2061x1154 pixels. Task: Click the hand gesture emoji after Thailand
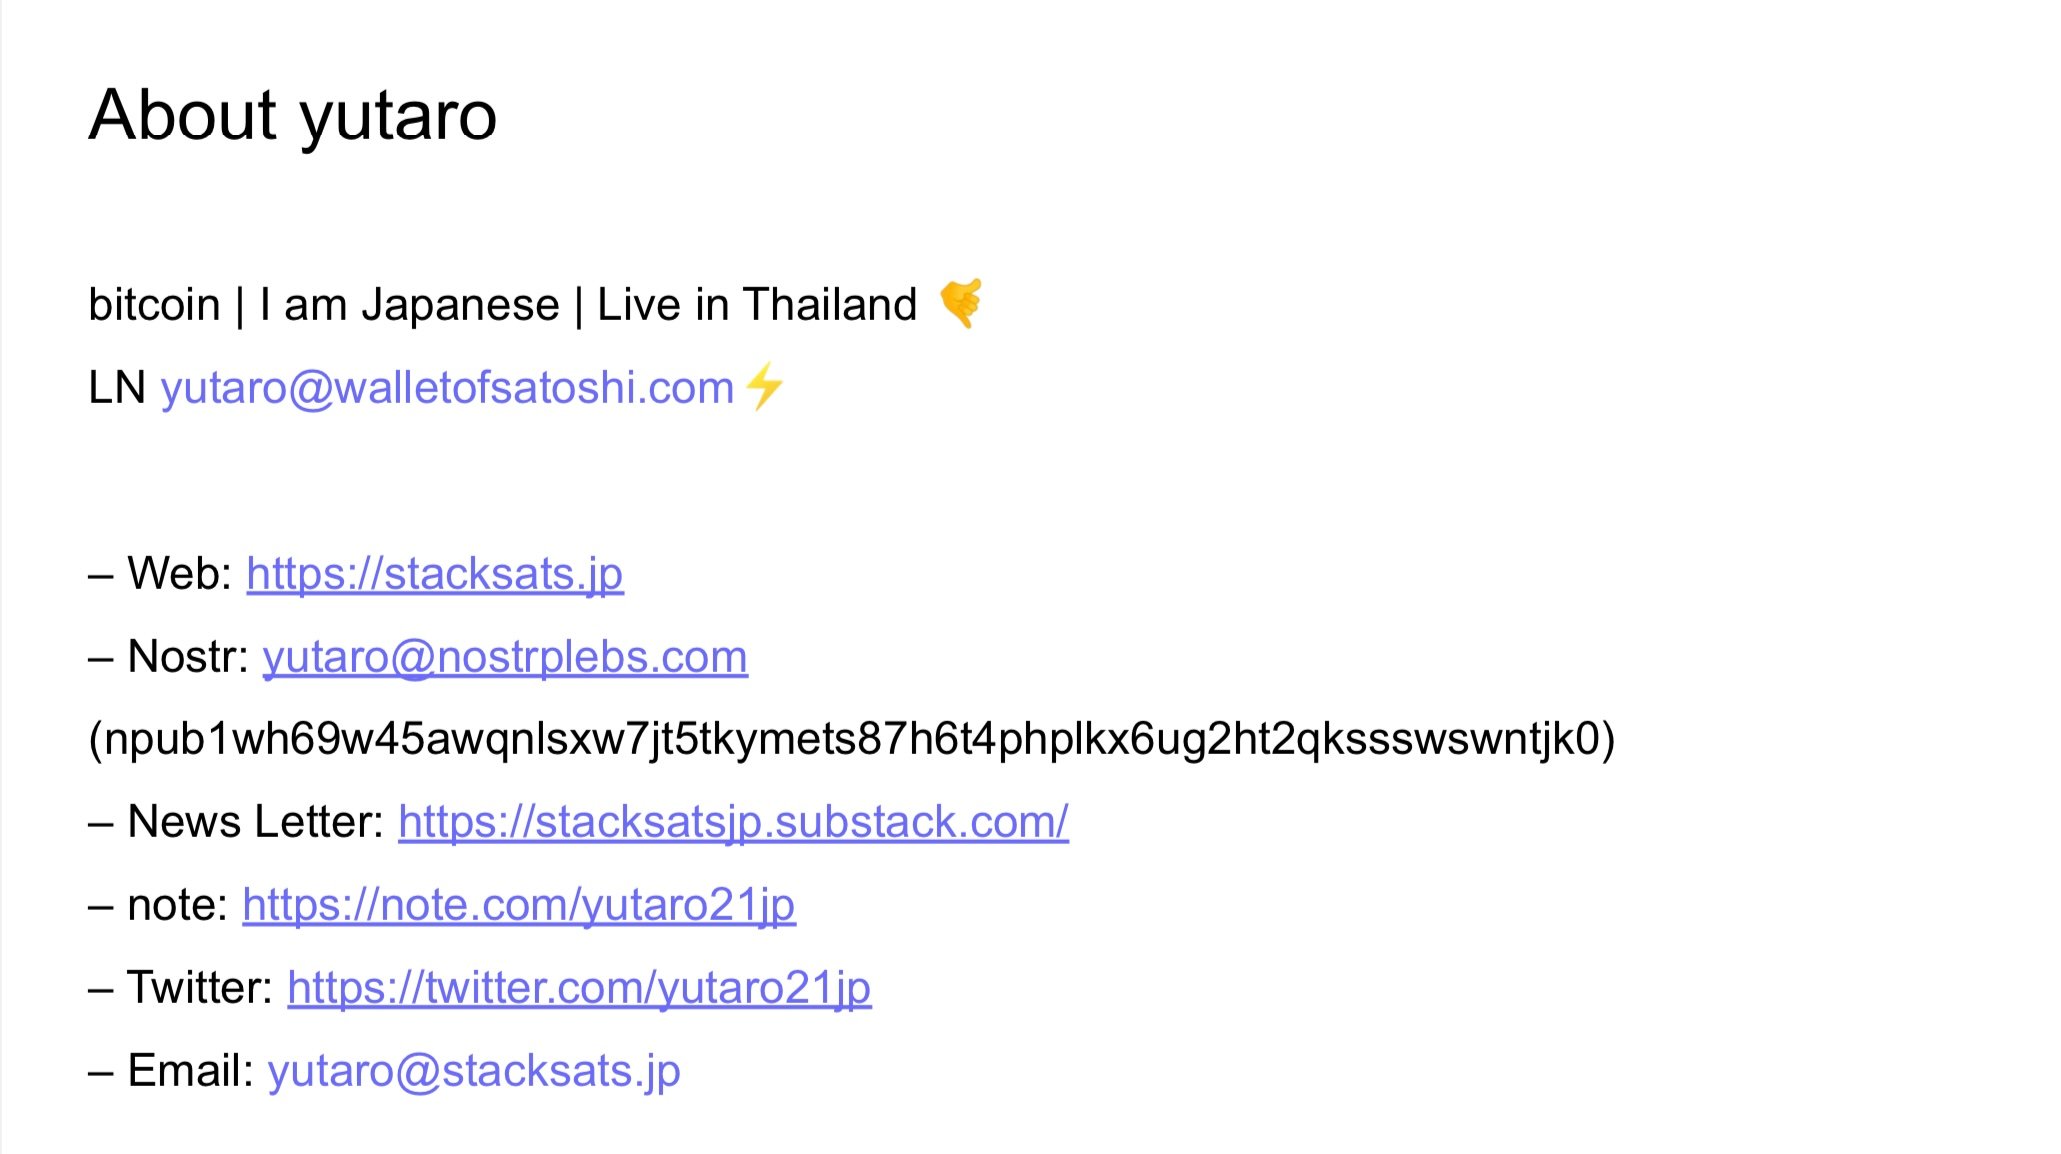[x=961, y=303]
